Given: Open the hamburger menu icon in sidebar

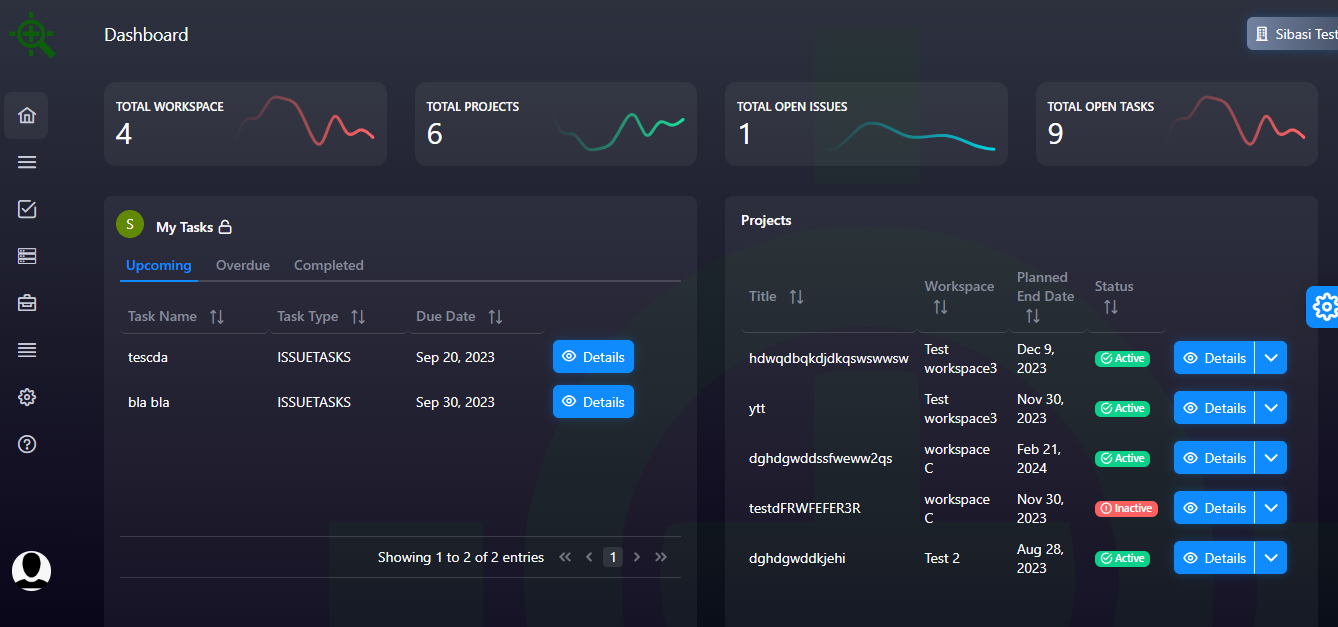Looking at the screenshot, I should coord(27,162).
